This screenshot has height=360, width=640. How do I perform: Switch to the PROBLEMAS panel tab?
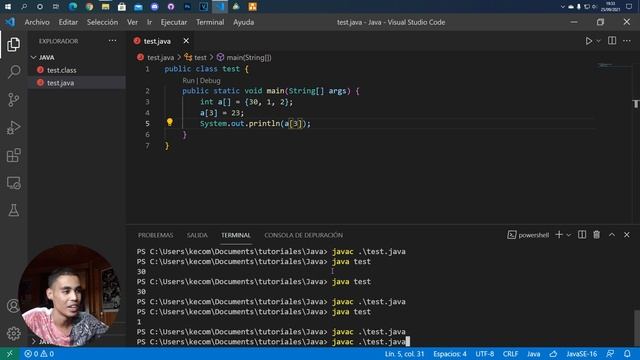[156, 235]
